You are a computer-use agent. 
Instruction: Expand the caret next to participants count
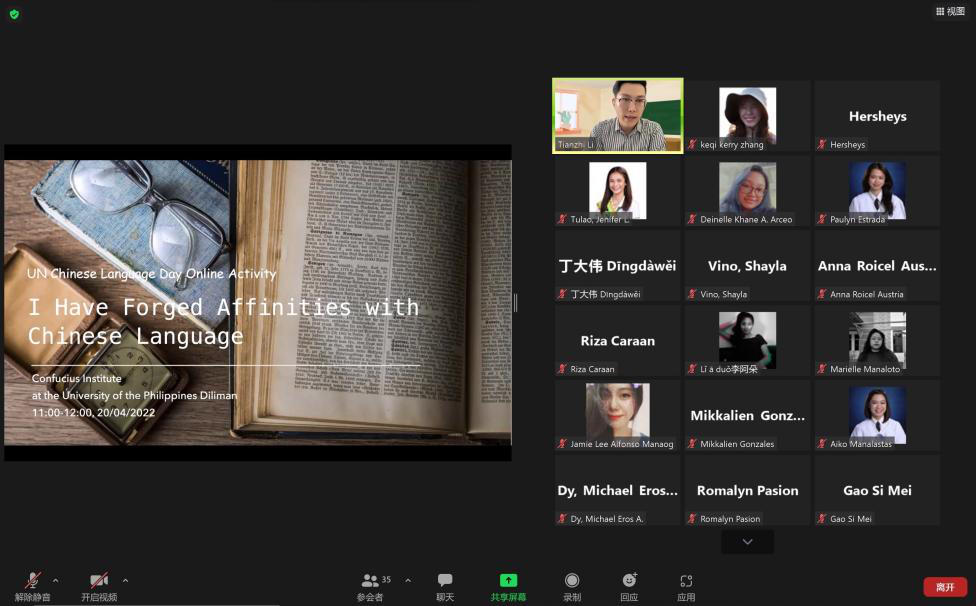point(408,580)
